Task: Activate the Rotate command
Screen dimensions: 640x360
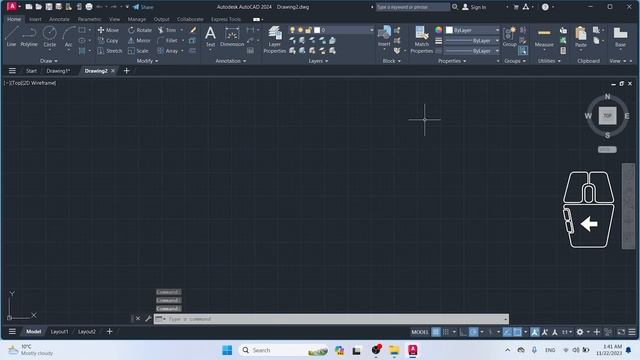Action: click(140, 30)
